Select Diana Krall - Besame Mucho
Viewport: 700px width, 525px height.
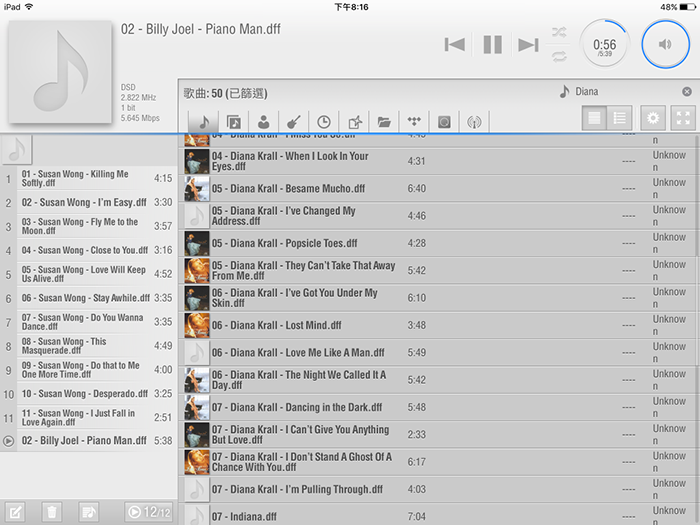pos(438,188)
